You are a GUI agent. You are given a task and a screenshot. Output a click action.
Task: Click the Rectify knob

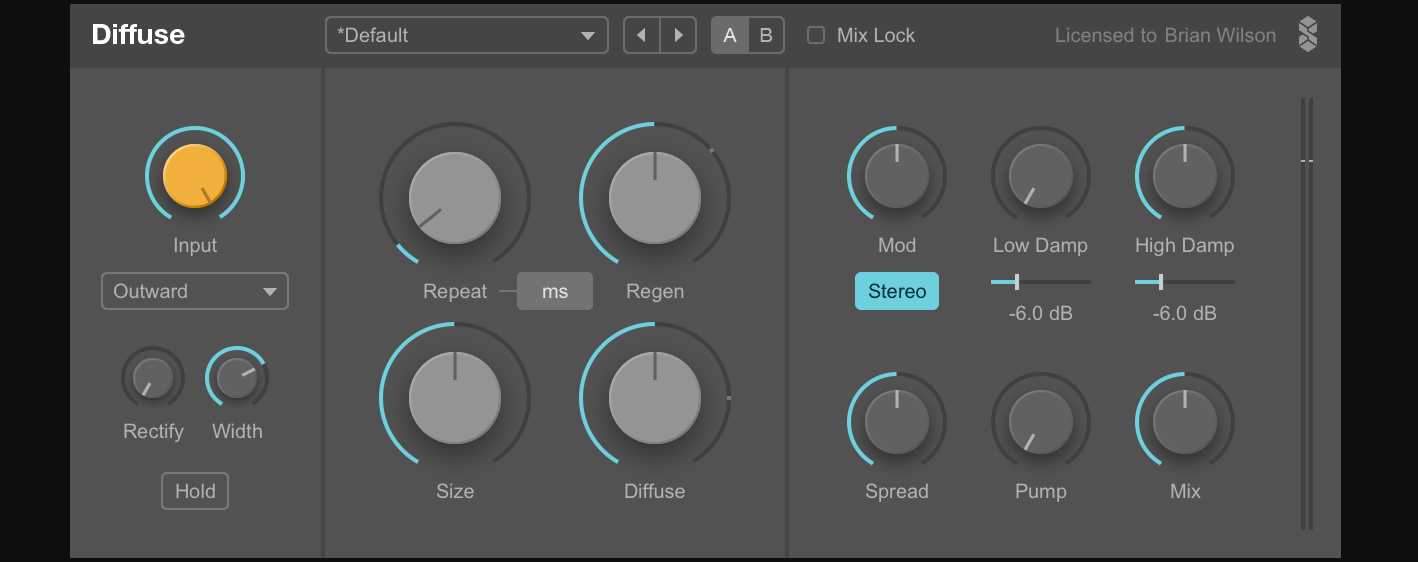click(153, 378)
